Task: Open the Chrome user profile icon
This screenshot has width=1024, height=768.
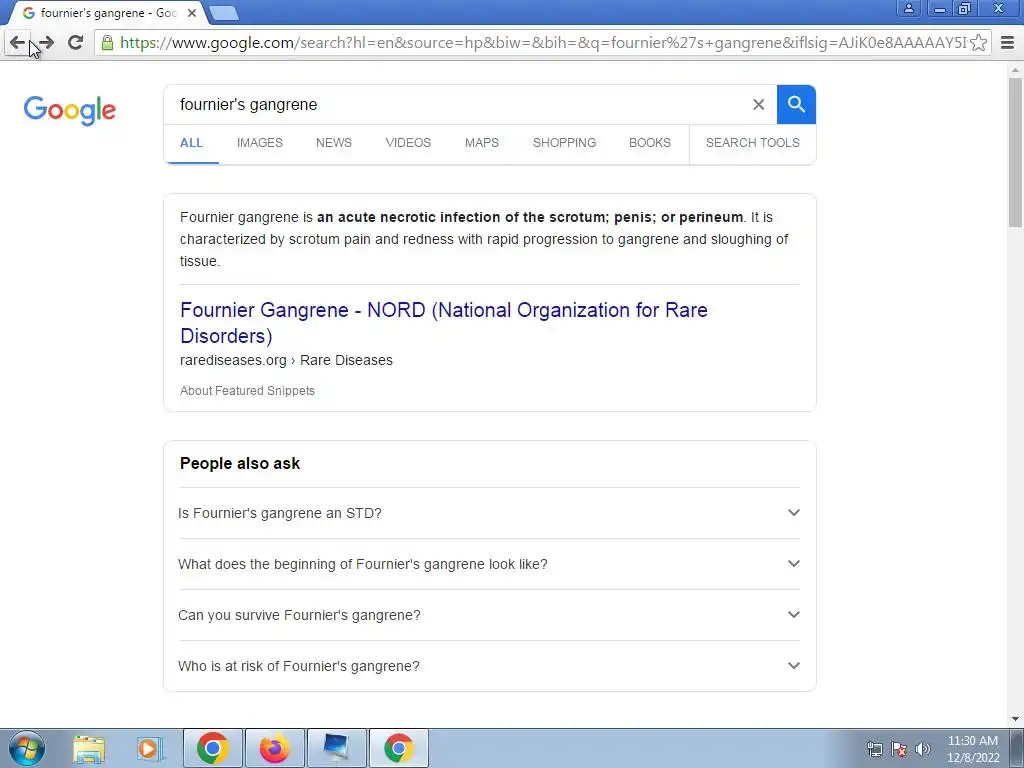Action: tap(908, 8)
